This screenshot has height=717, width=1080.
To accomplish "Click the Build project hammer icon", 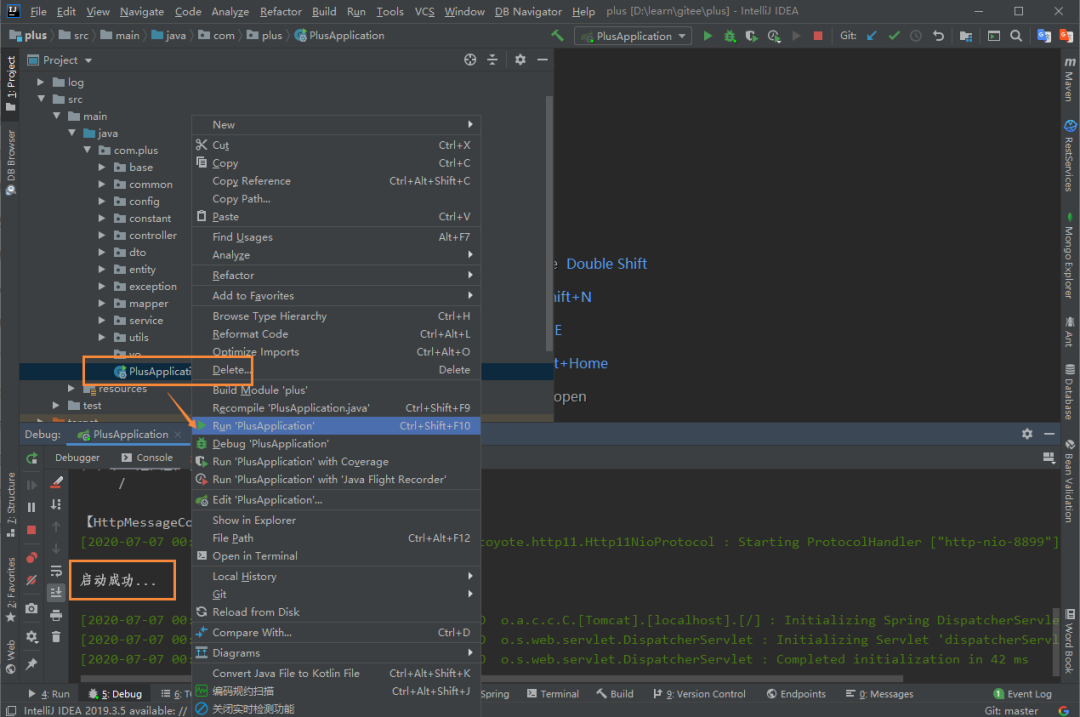I will coord(557,35).
